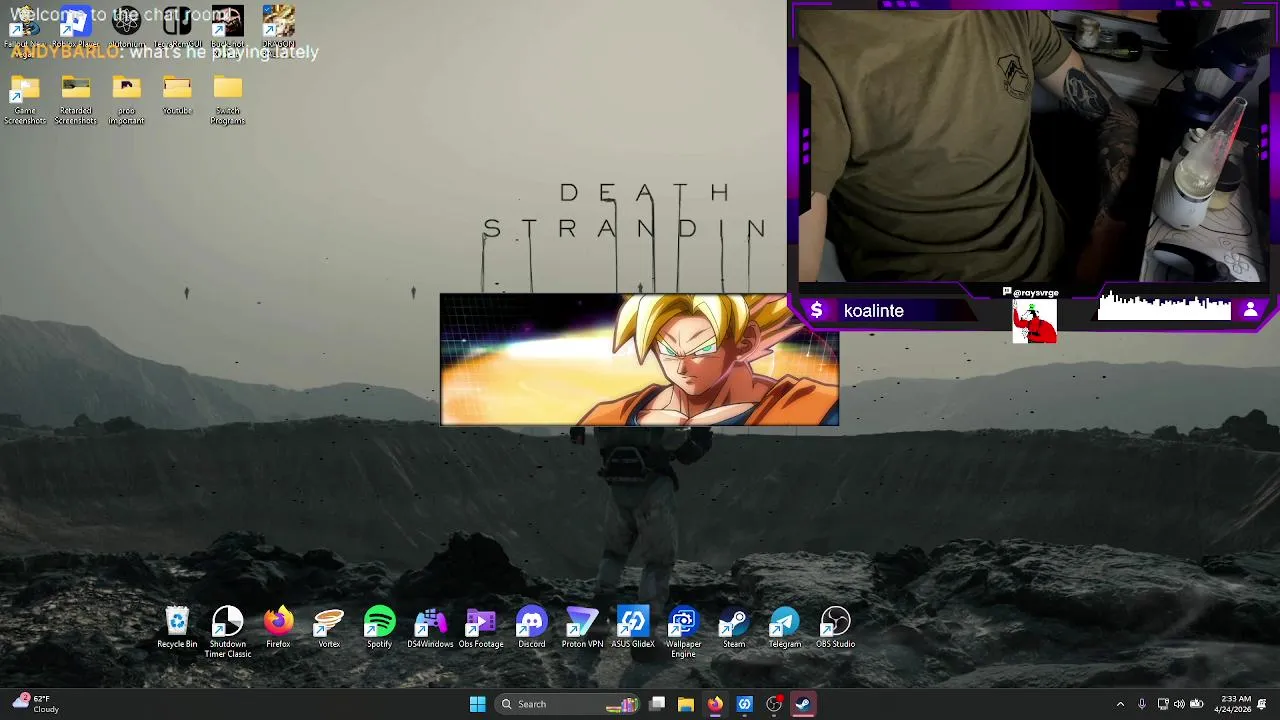This screenshot has width=1280, height=720.
Task: Click the Goku animation banner thumbnail
Action: (639, 360)
